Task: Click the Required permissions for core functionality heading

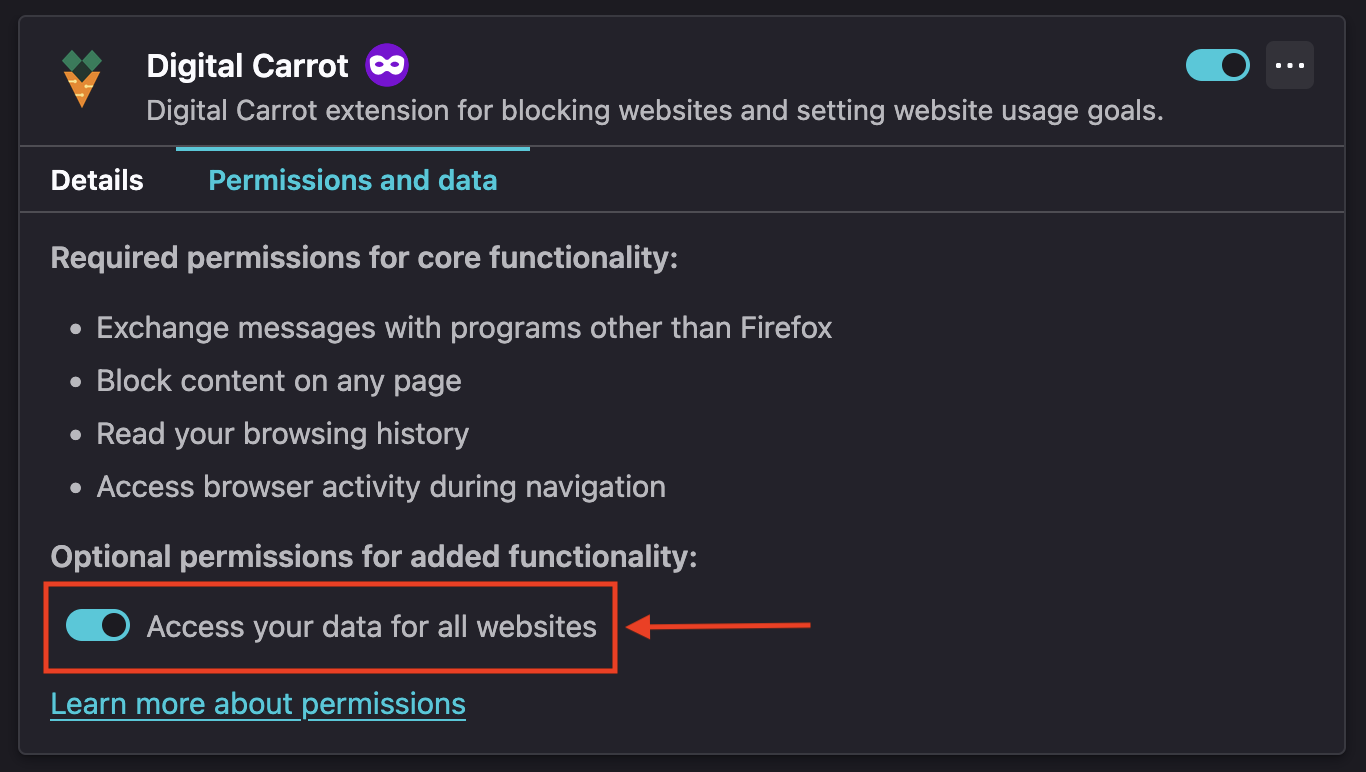Action: [x=365, y=258]
